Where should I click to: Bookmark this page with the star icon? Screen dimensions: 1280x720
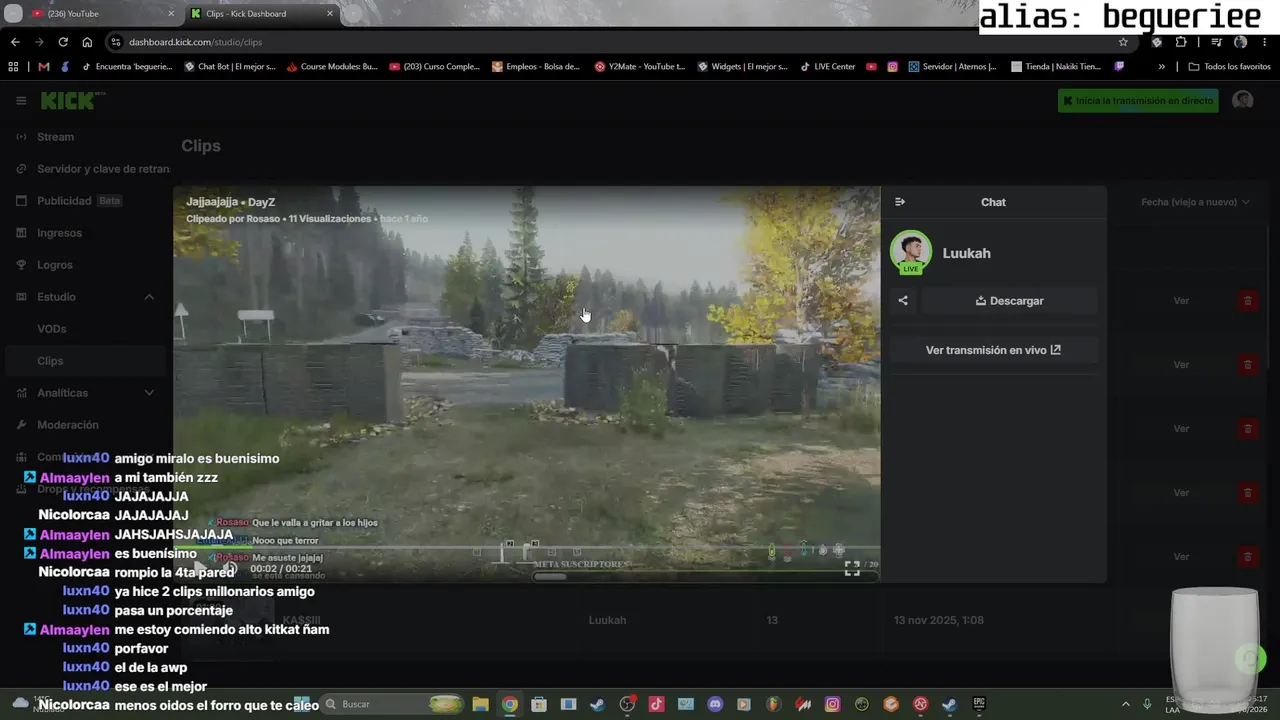(1123, 42)
